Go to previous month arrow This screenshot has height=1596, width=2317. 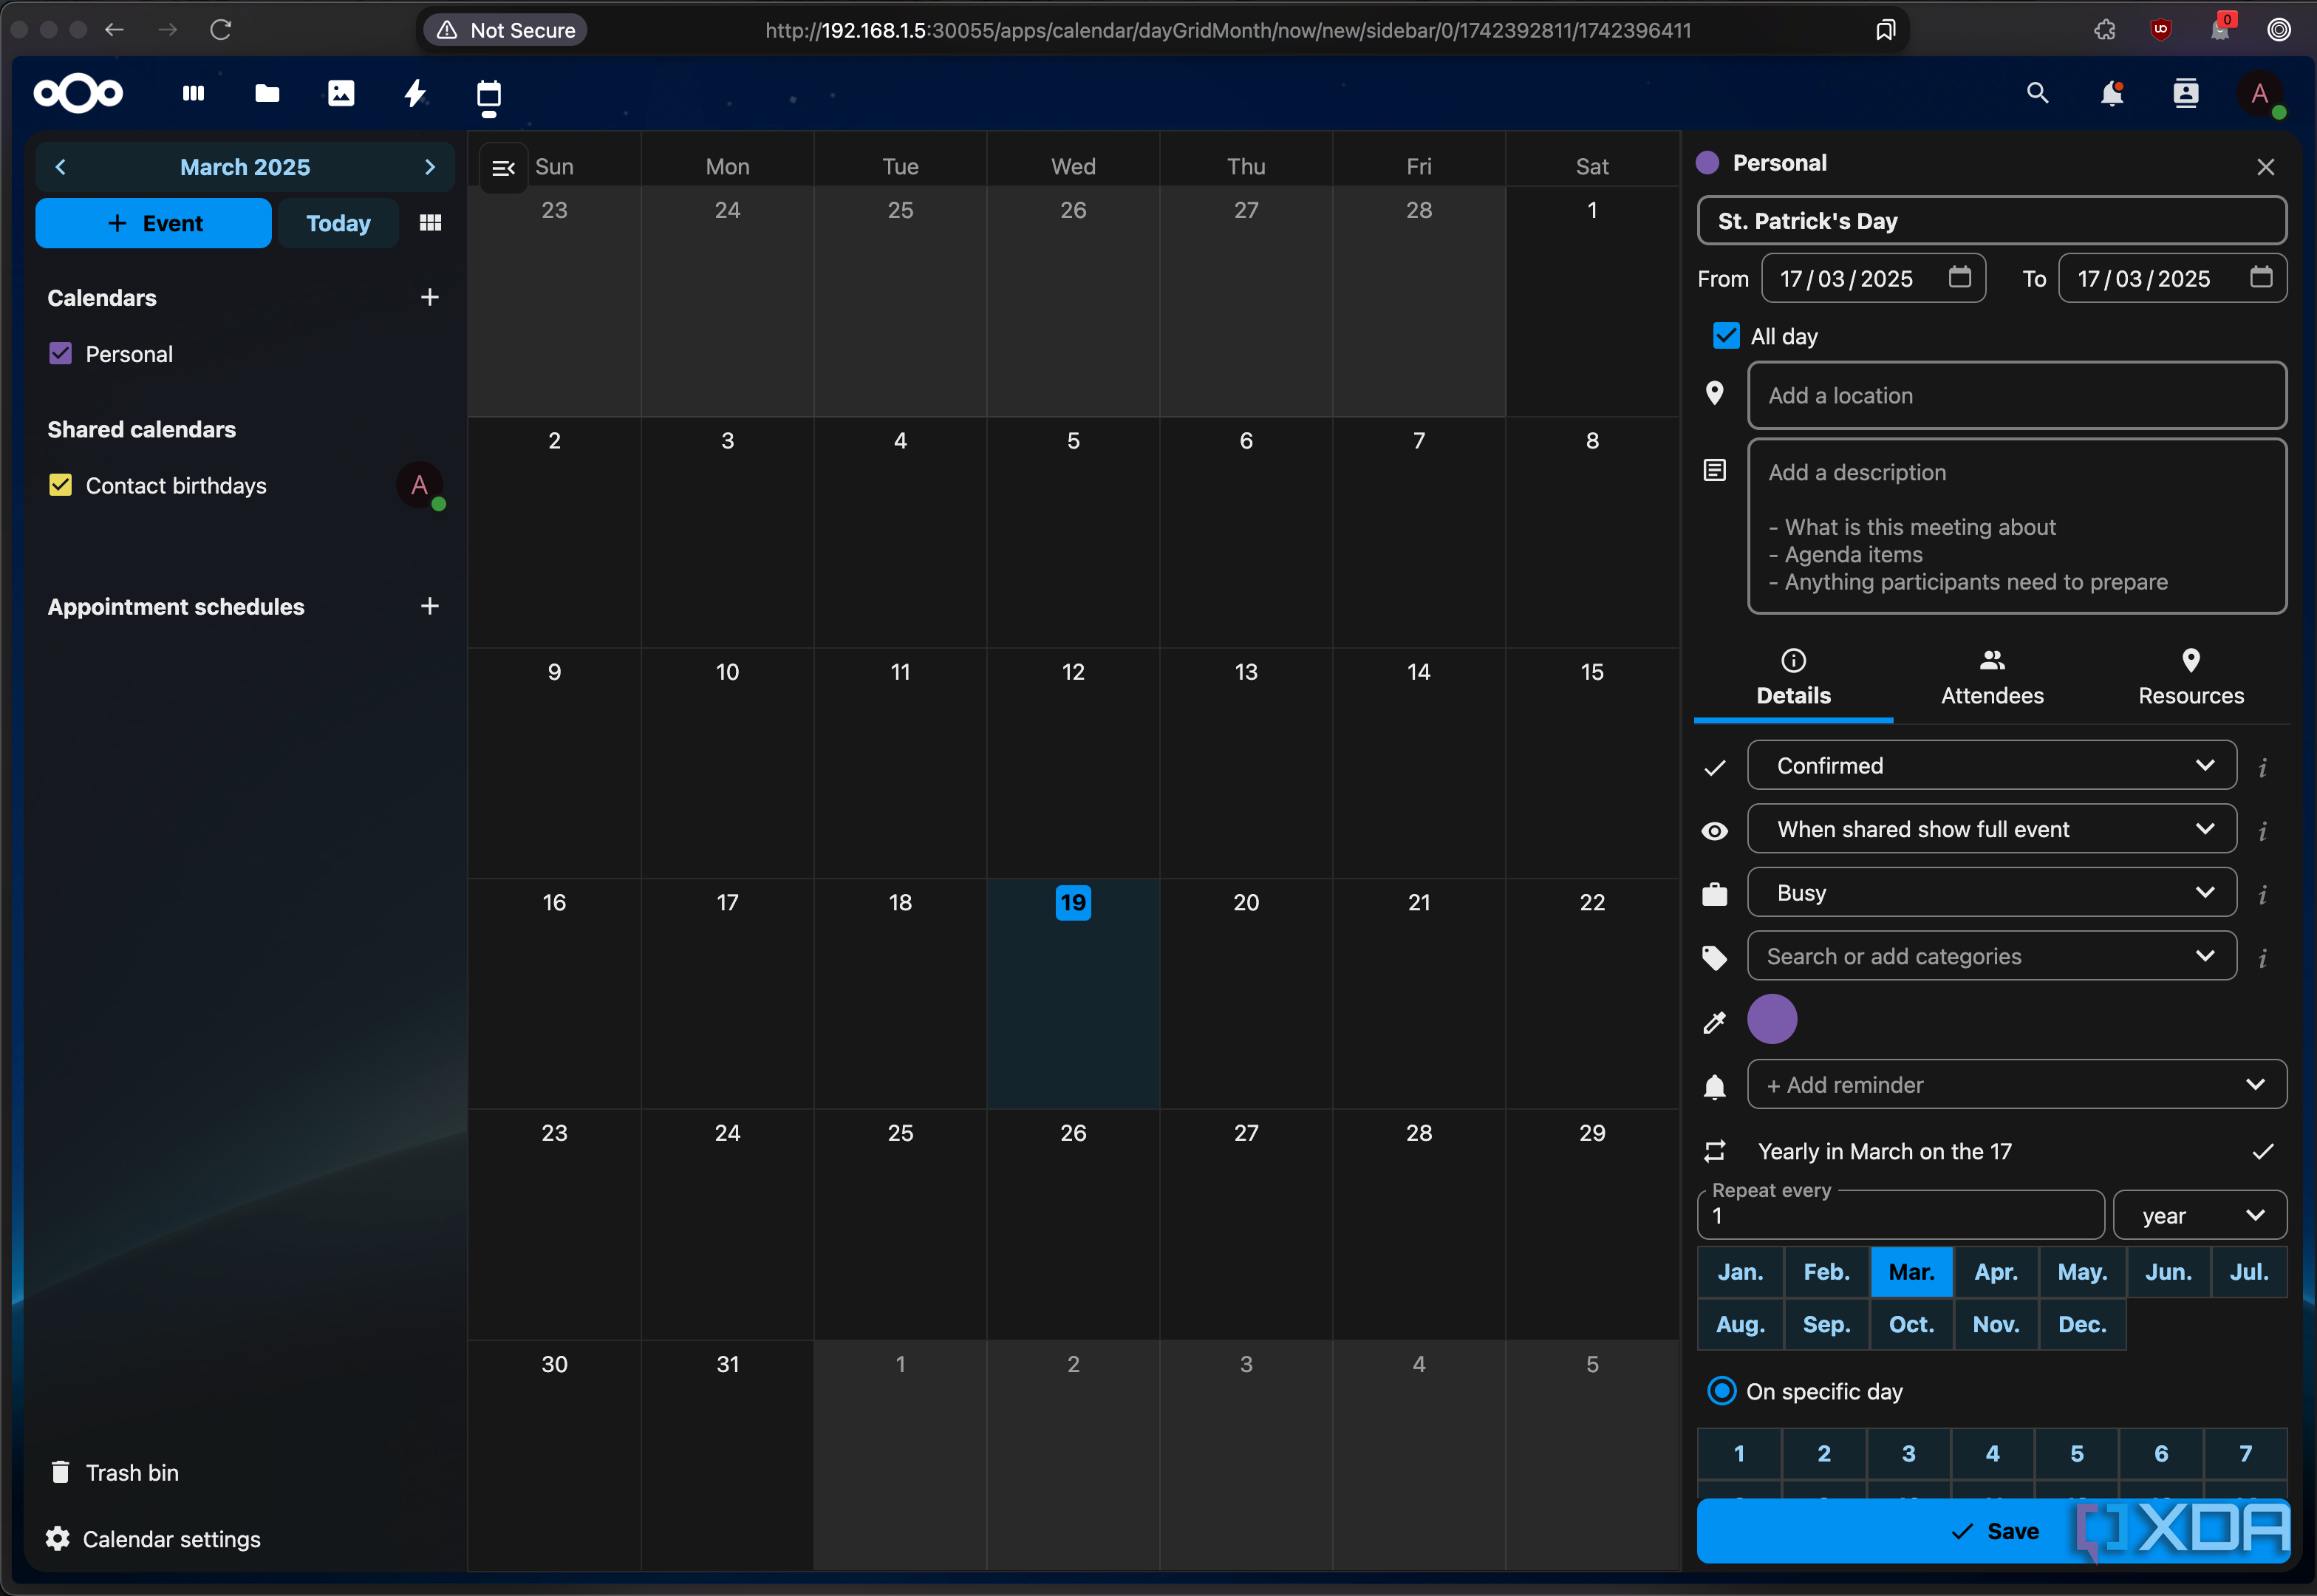(61, 167)
